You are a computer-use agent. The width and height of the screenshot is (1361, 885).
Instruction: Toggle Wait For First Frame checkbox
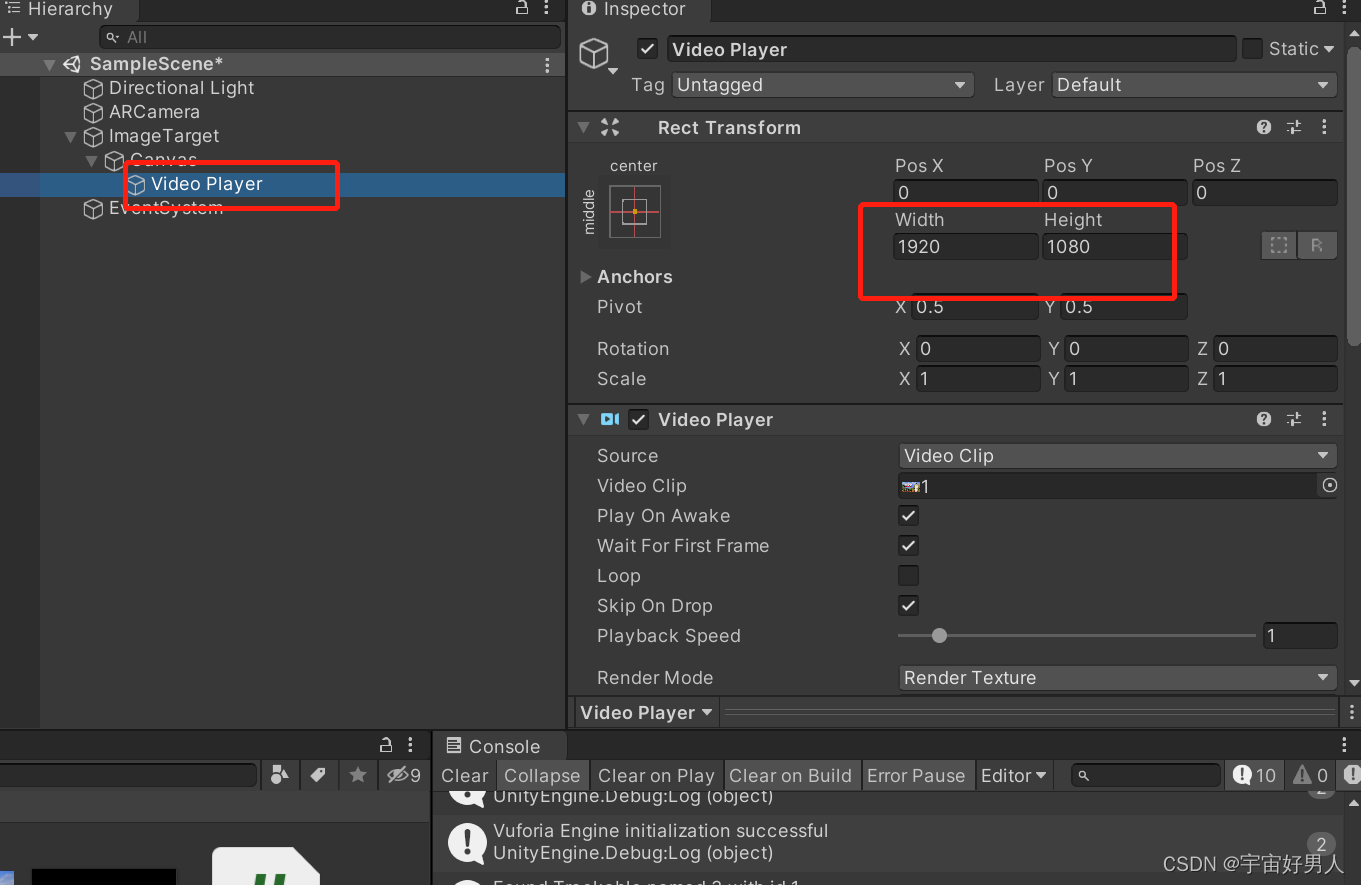coord(908,546)
